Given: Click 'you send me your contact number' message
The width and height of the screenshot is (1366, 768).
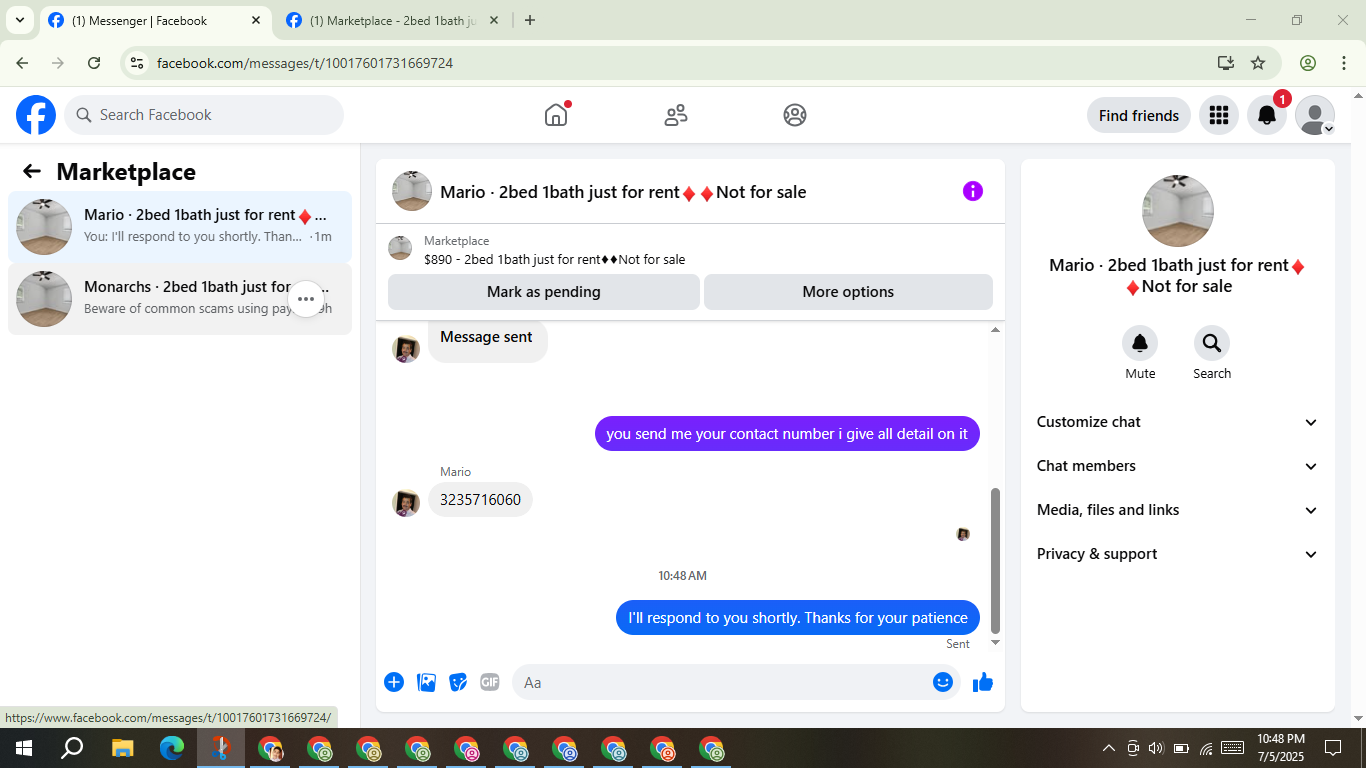Looking at the screenshot, I should [x=787, y=434].
